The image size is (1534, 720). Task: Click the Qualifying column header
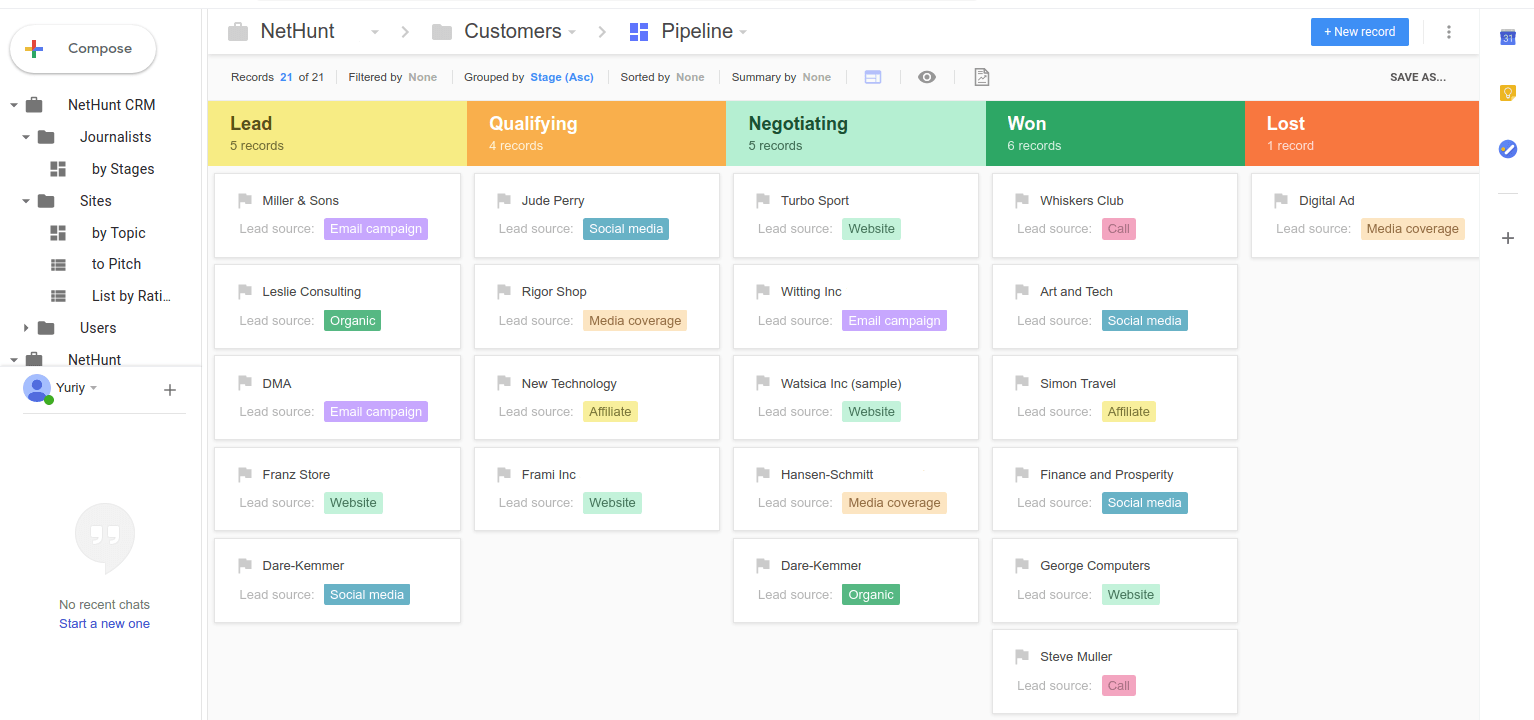[596, 133]
